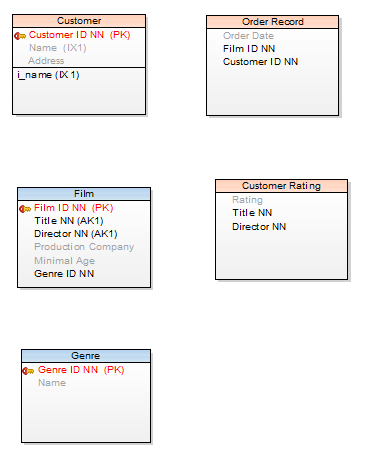Click the Genre ID primary key icon

click(28, 371)
